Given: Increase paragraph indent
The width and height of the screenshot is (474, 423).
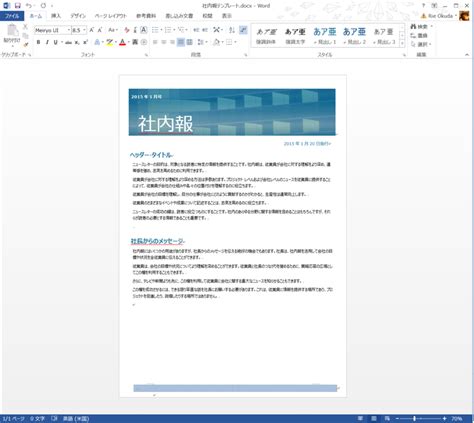Looking at the screenshot, I should 205,30.
